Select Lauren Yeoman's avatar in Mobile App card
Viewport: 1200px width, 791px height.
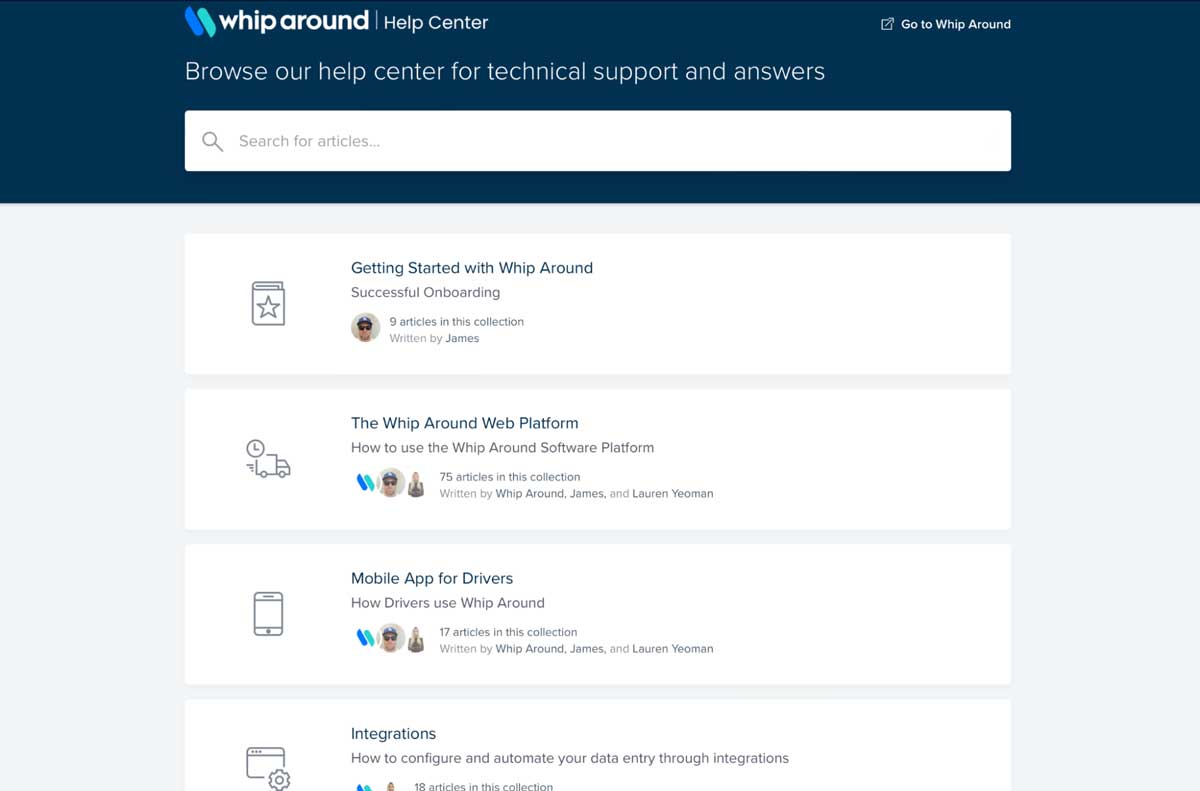(x=417, y=638)
